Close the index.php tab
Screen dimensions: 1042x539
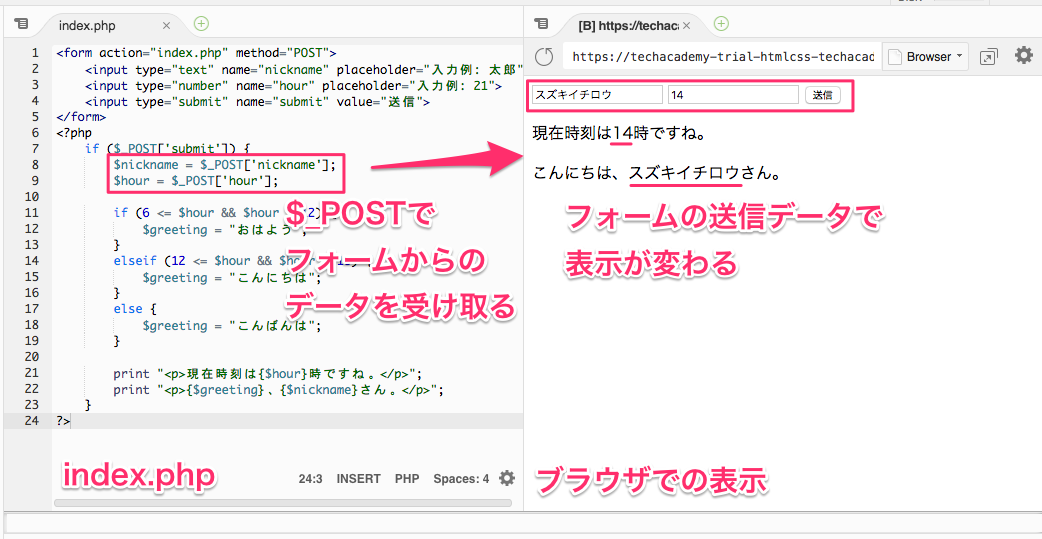tap(167, 25)
